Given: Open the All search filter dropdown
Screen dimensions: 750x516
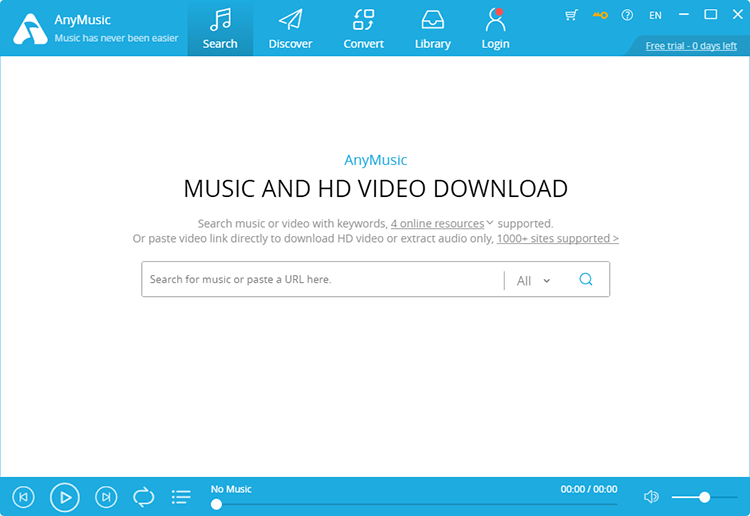Looking at the screenshot, I should coord(533,281).
